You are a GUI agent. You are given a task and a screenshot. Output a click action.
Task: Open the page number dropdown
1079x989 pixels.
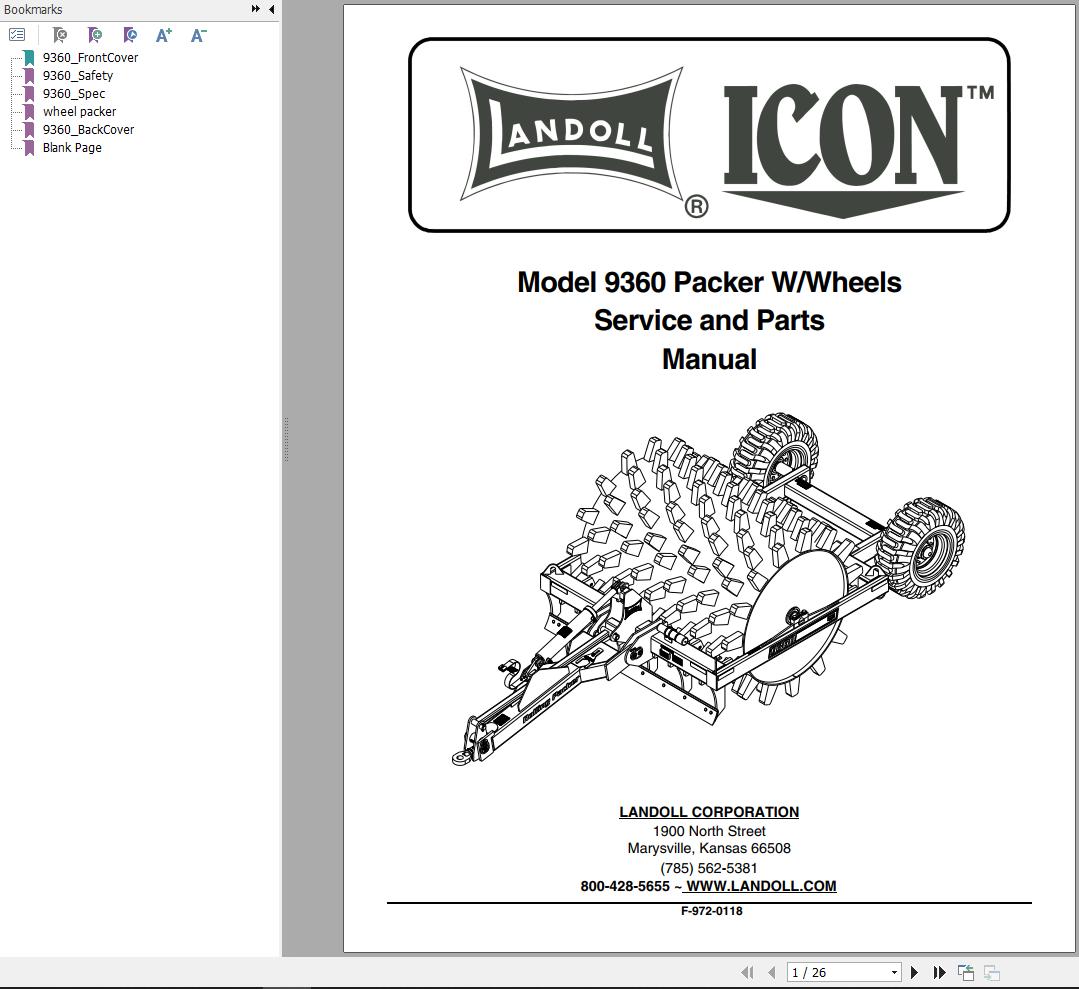coord(895,971)
